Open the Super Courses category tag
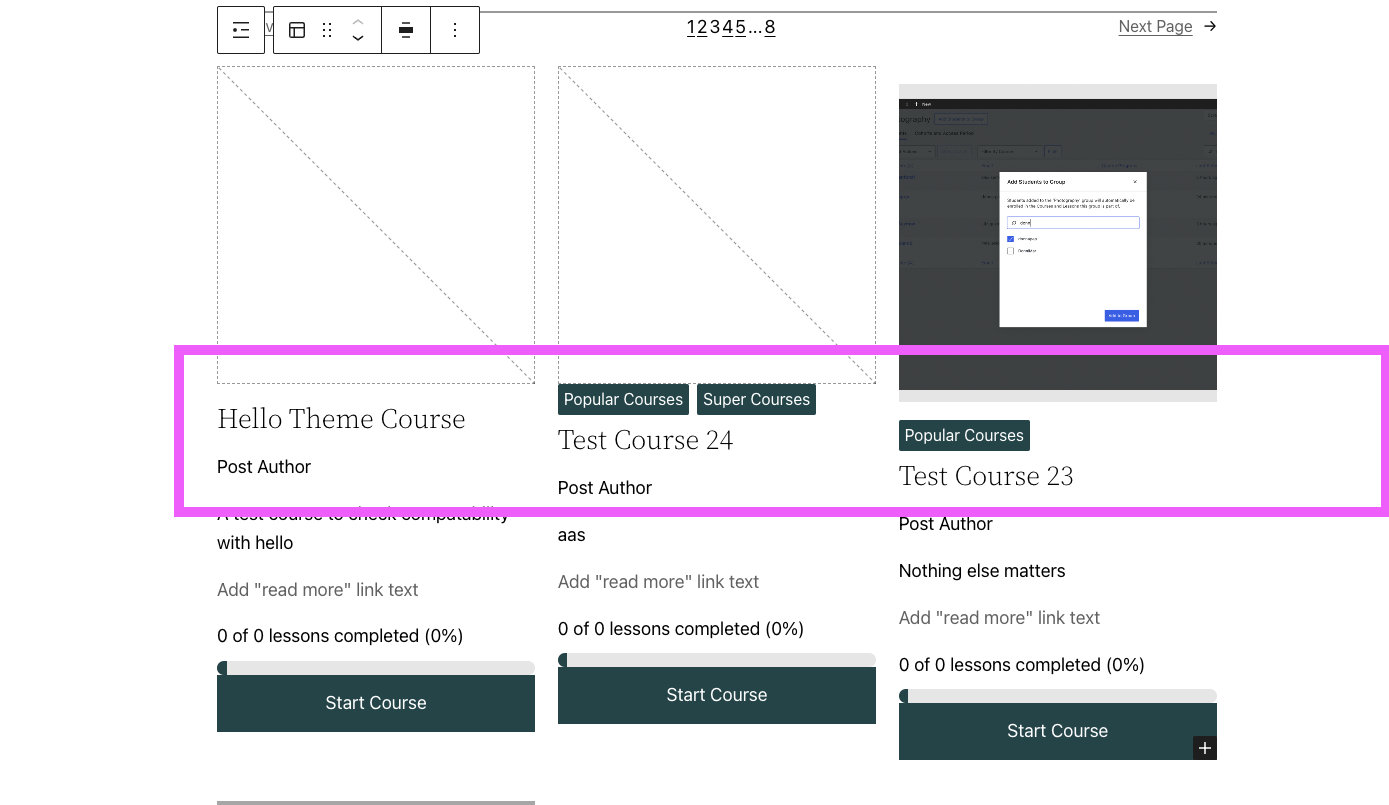The image size is (1389, 805). 756,399
